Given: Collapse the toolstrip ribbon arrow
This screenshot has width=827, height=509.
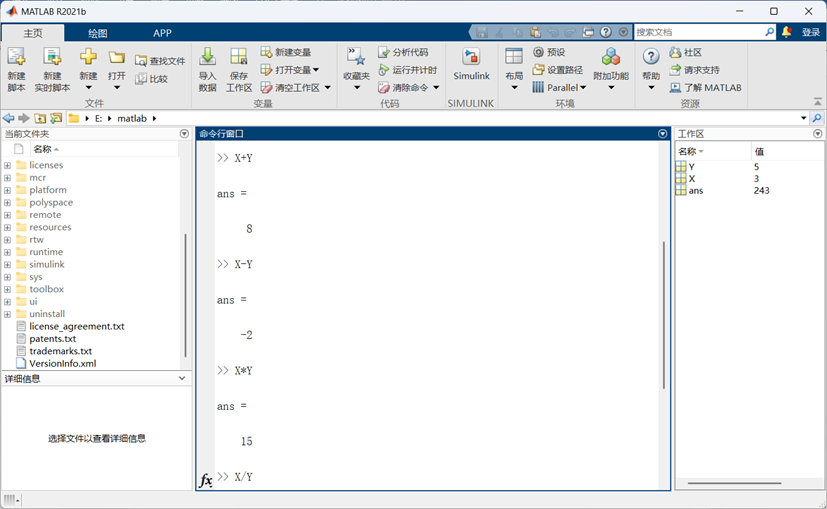Looking at the screenshot, I should [818, 101].
